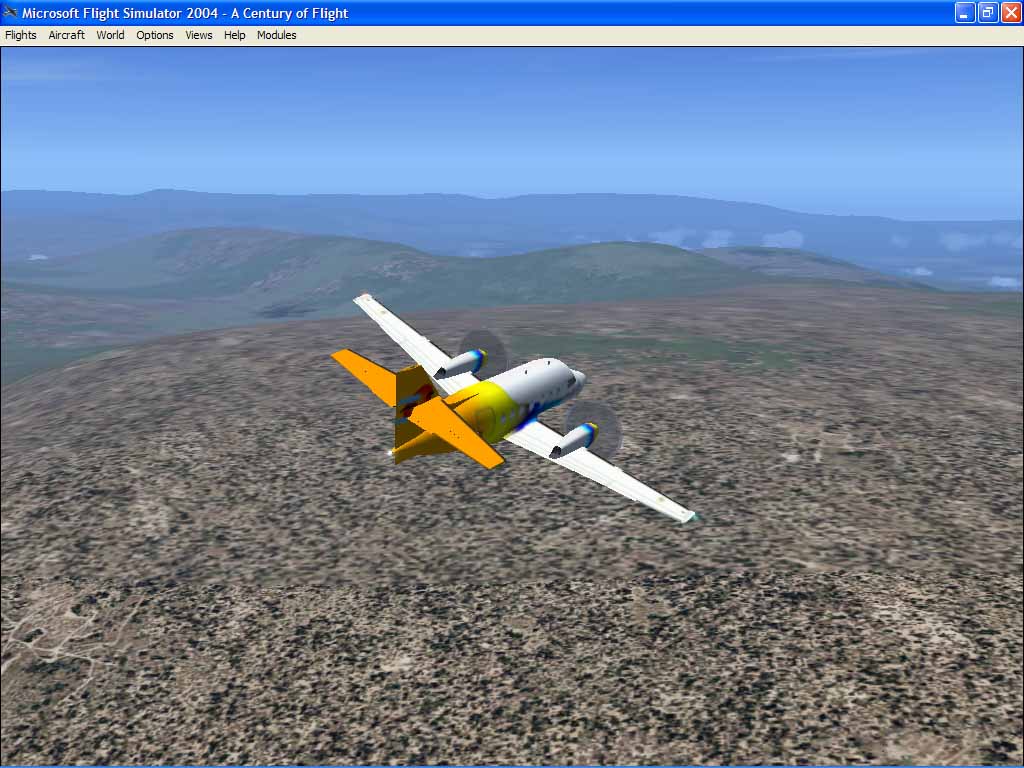Open the World menu

110,35
